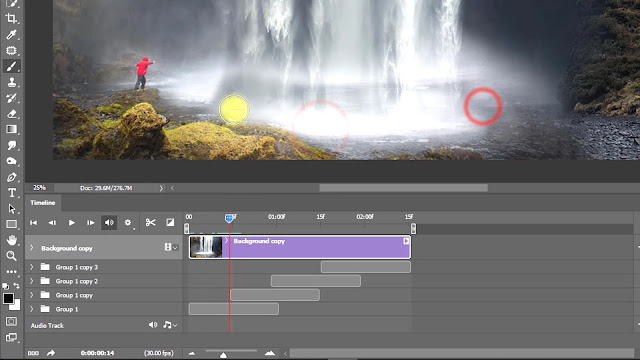
Task: Select the Horizontal Type tool
Action: (11, 193)
